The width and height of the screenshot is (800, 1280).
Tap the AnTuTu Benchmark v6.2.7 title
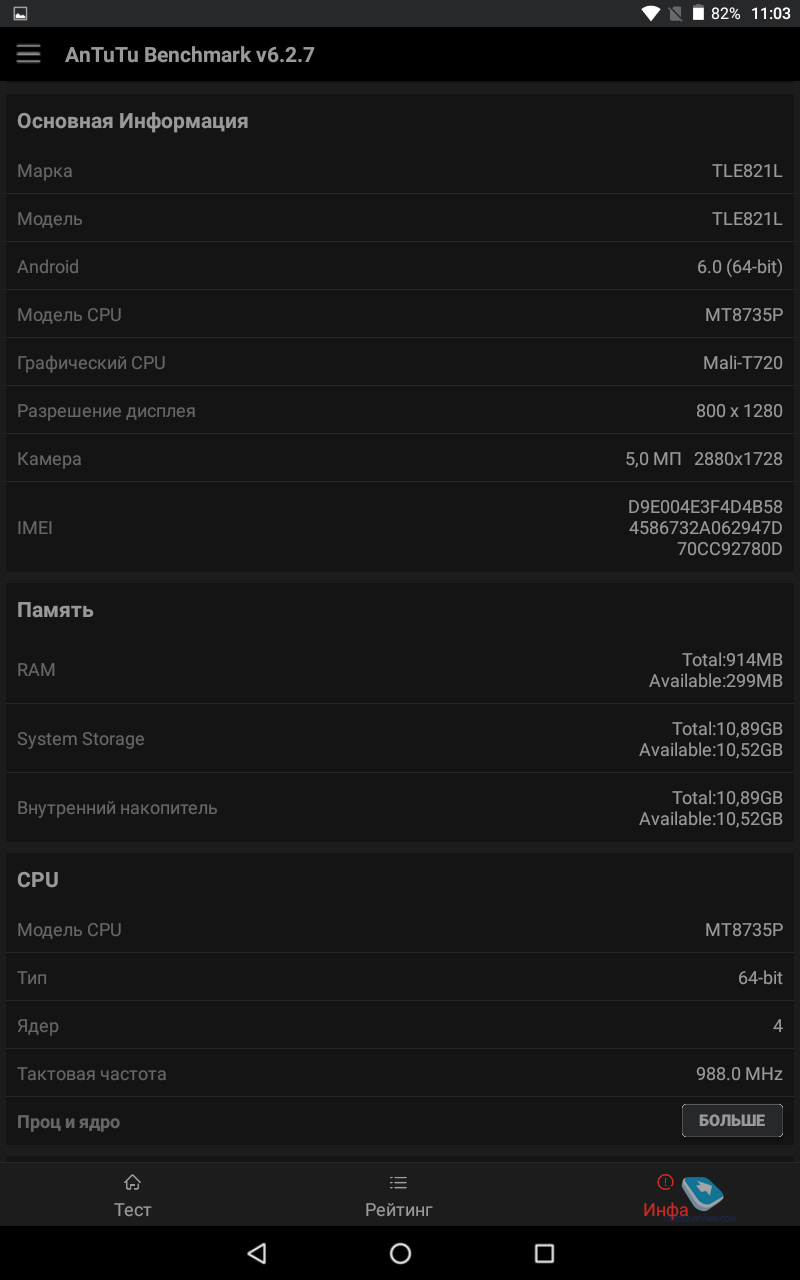coord(190,55)
